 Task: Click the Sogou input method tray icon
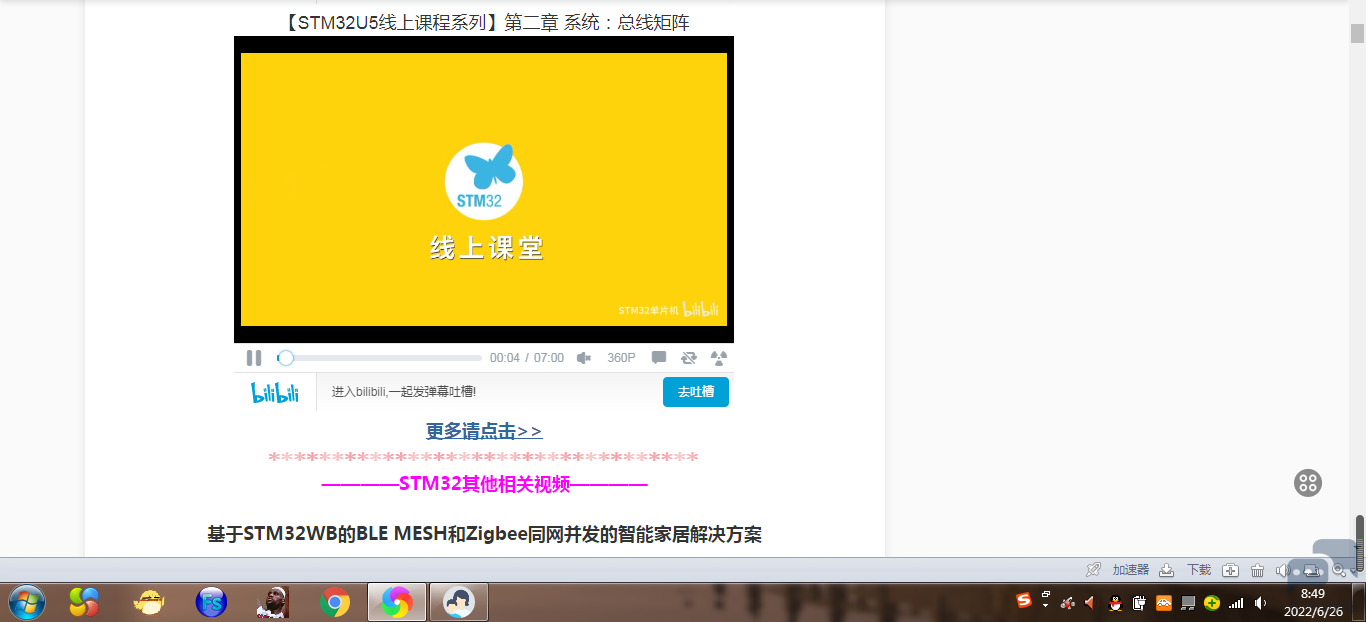(x=1024, y=601)
